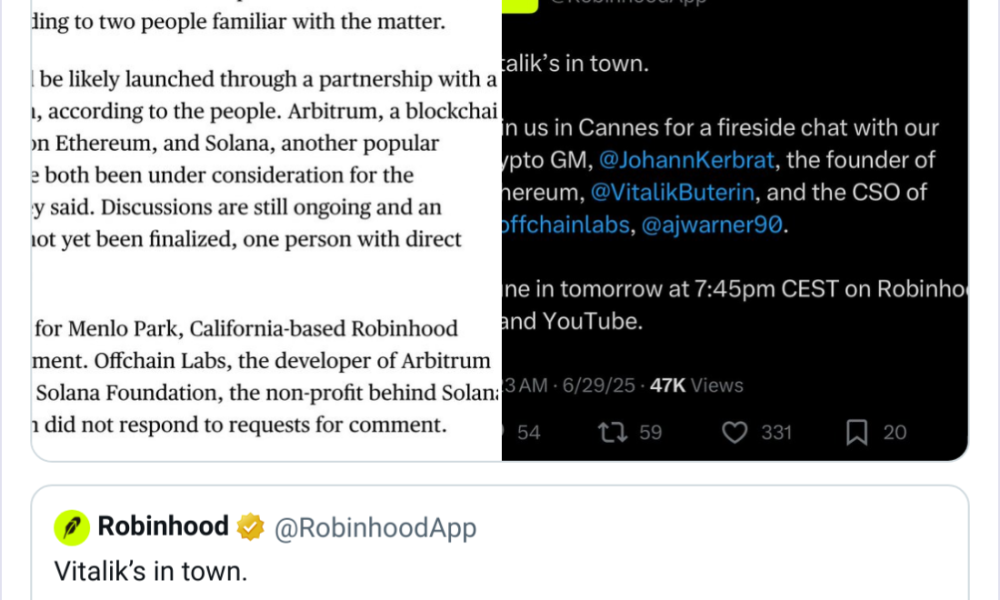Toggle the like on the fireside chat post
The width and height of the screenshot is (1000, 600).
pyautogui.click(x=735, y=432)
